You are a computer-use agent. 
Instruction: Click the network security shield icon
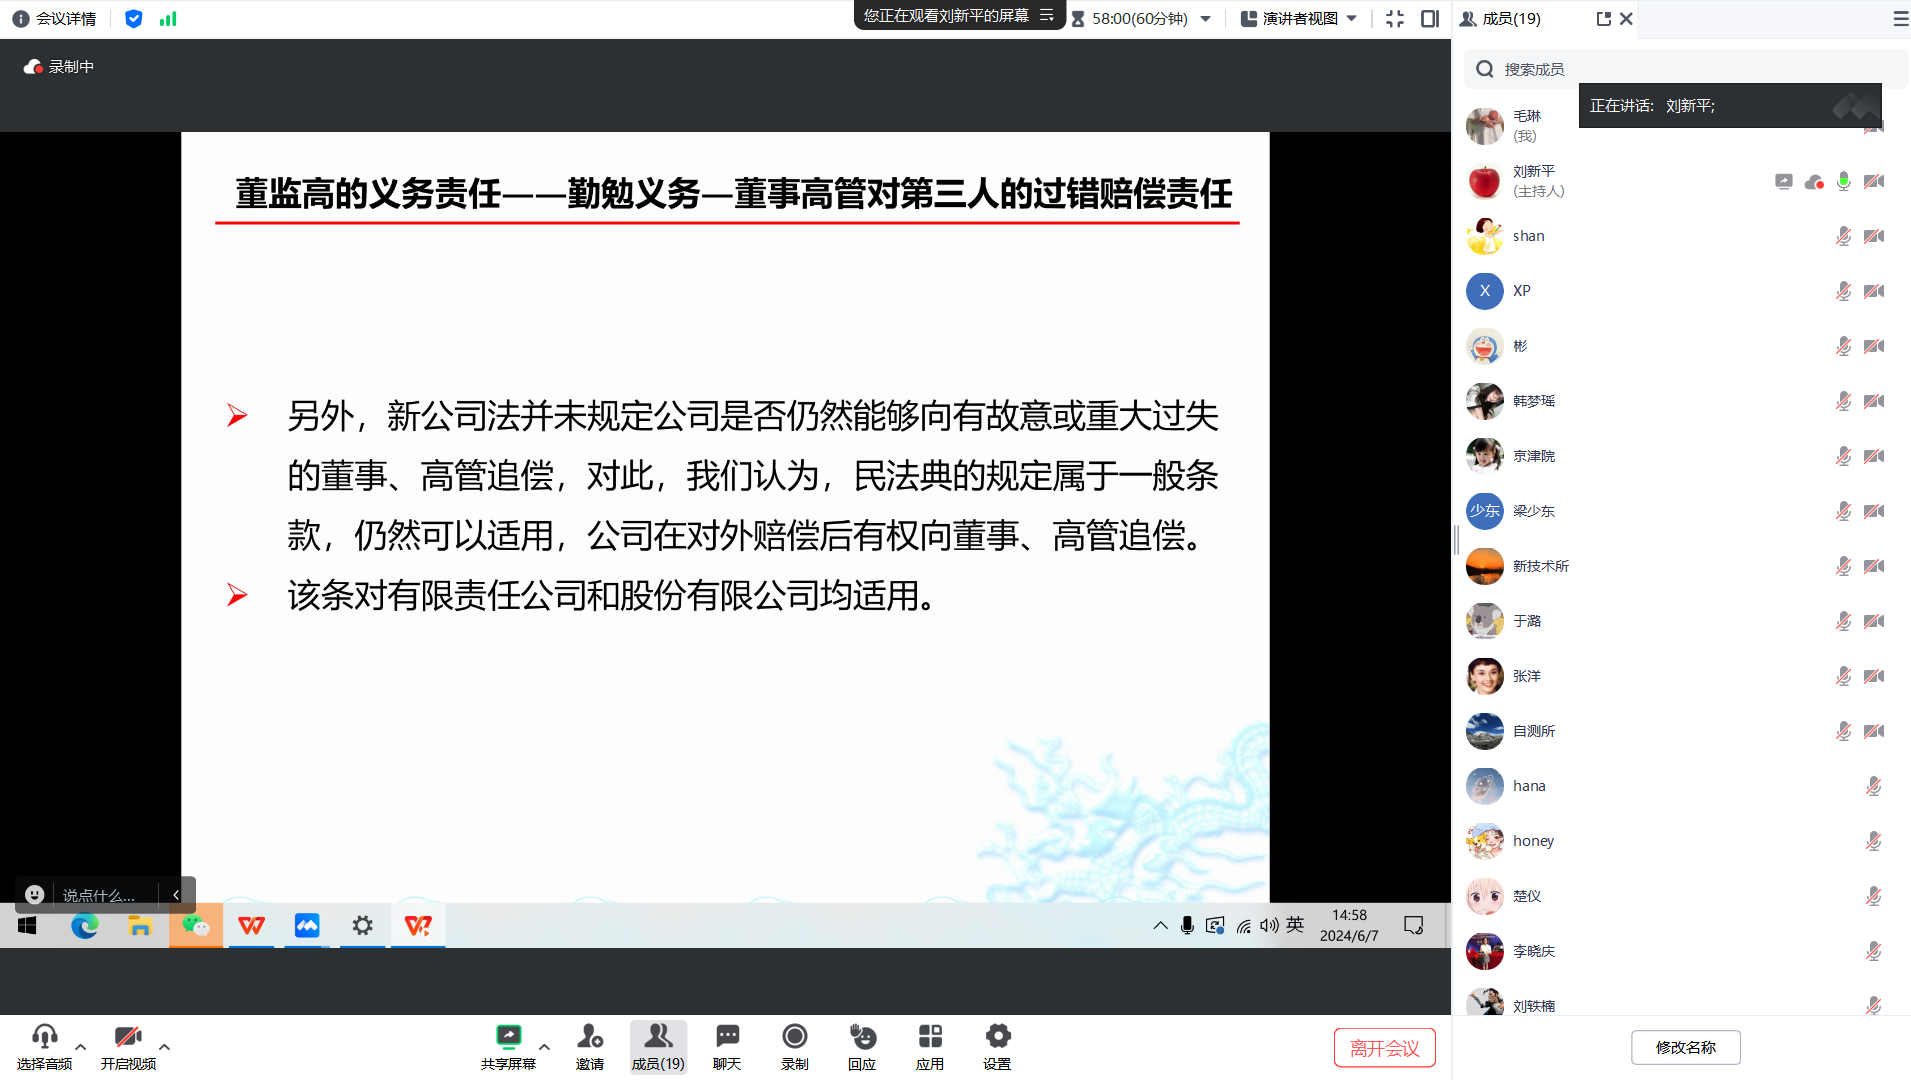[x=133, y=19]
